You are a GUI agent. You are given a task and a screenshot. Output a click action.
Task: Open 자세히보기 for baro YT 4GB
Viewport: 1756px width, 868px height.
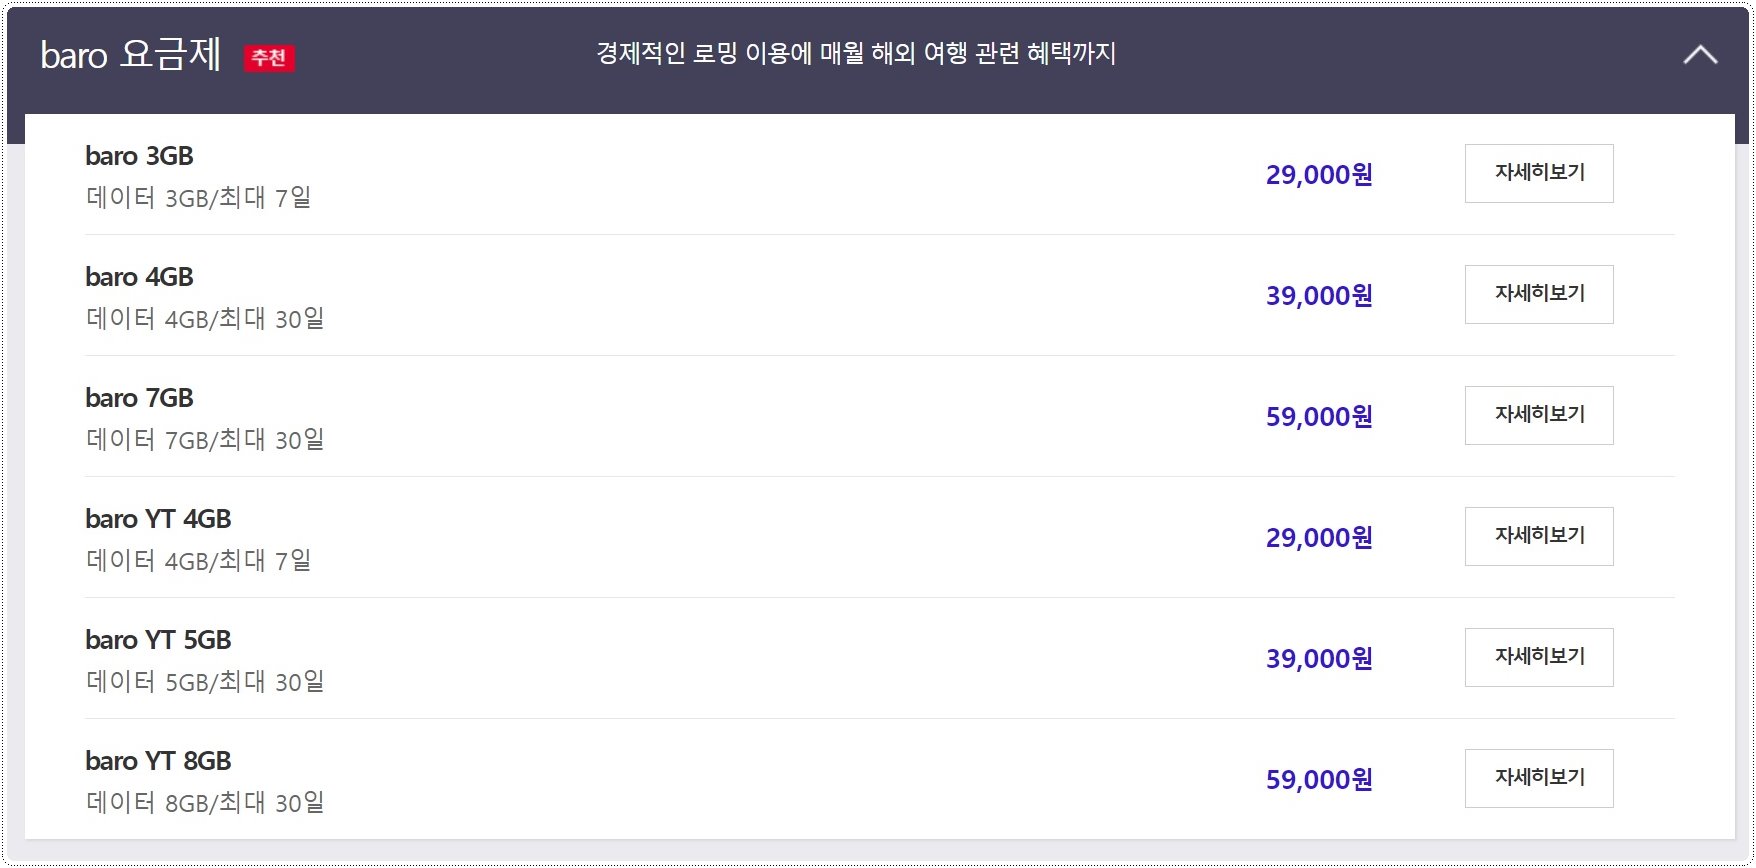tap(1539, 536)
